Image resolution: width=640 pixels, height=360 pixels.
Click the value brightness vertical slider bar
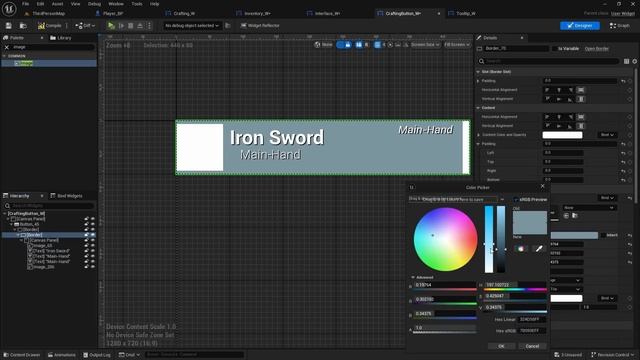501,239
